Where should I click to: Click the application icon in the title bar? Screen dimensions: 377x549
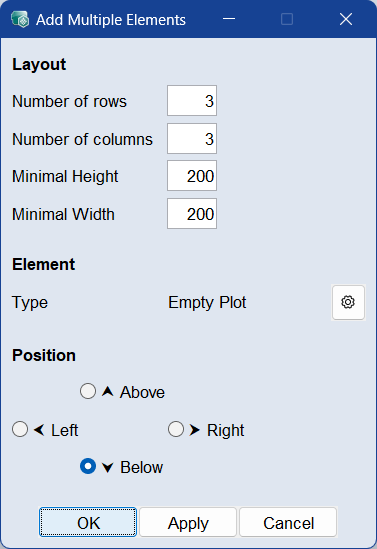(x=20, y=19)
